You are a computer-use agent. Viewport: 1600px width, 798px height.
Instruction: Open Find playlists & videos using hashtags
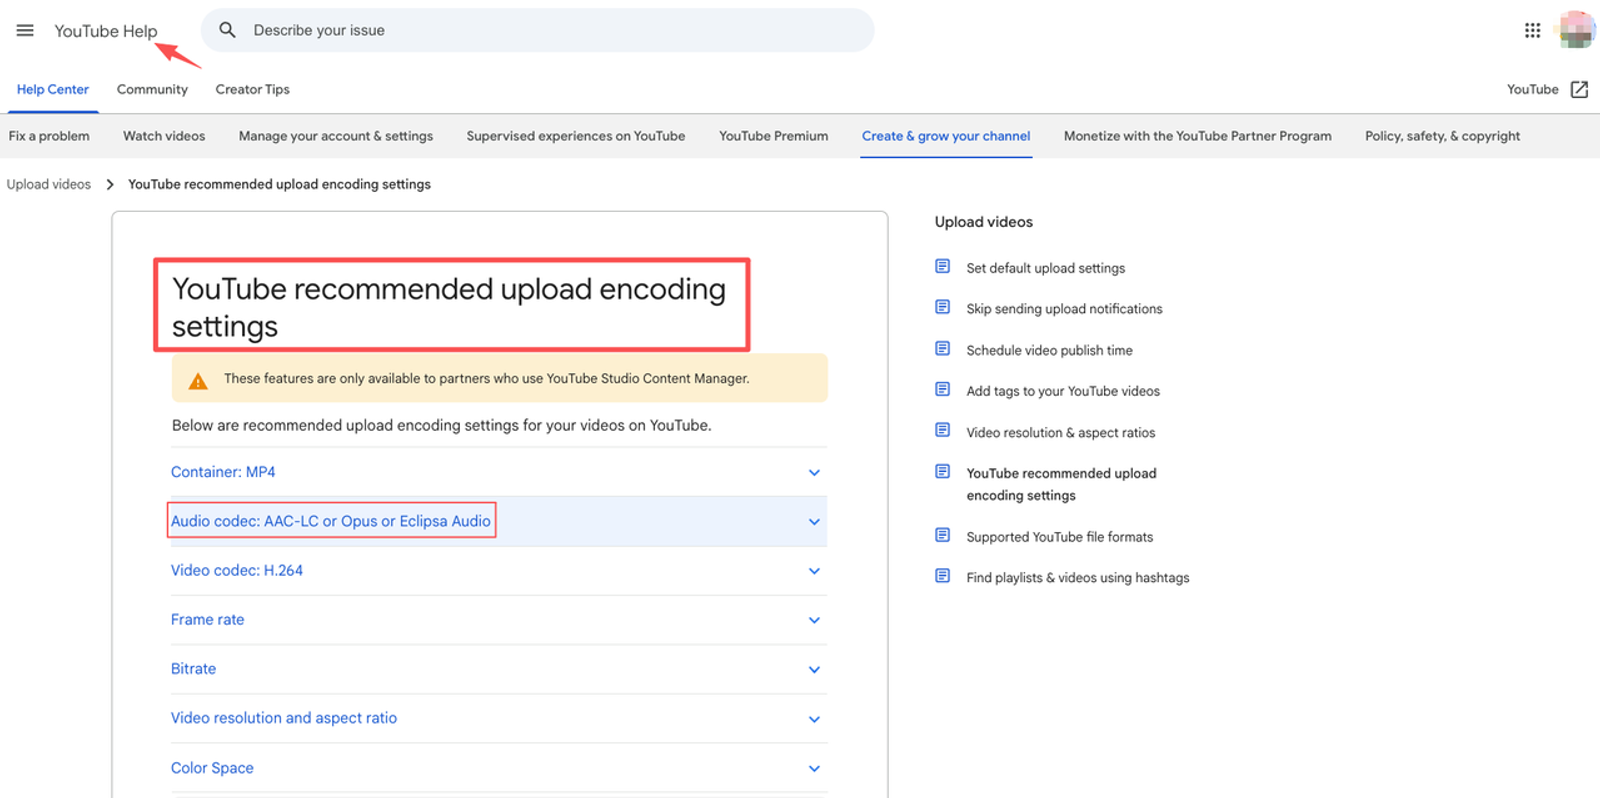coord(1078,578)
